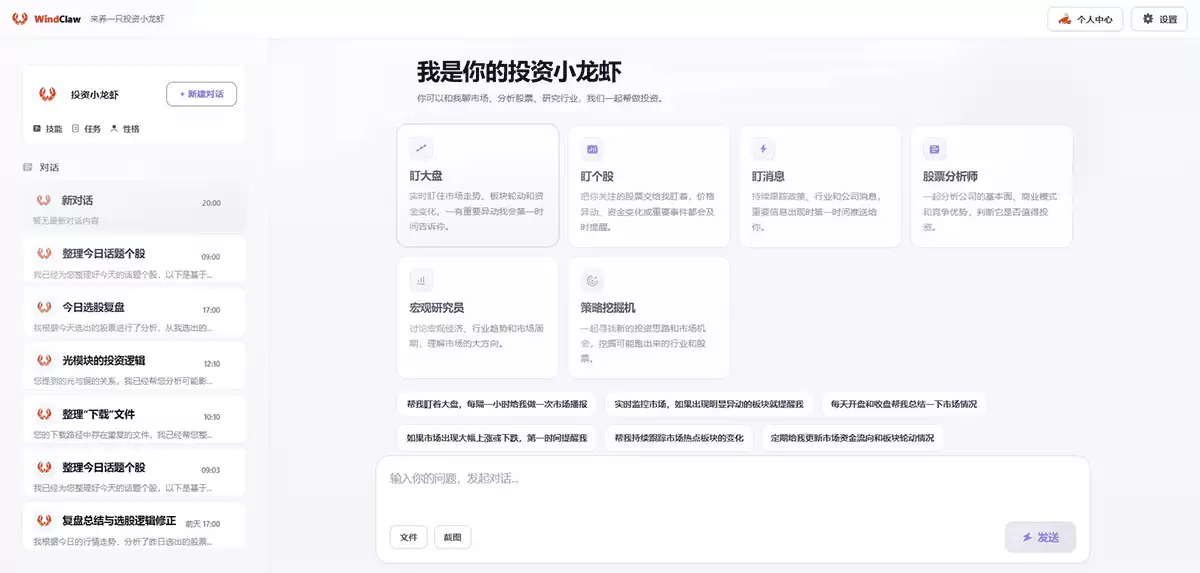Send message with 发送 button

point(1040,537)
